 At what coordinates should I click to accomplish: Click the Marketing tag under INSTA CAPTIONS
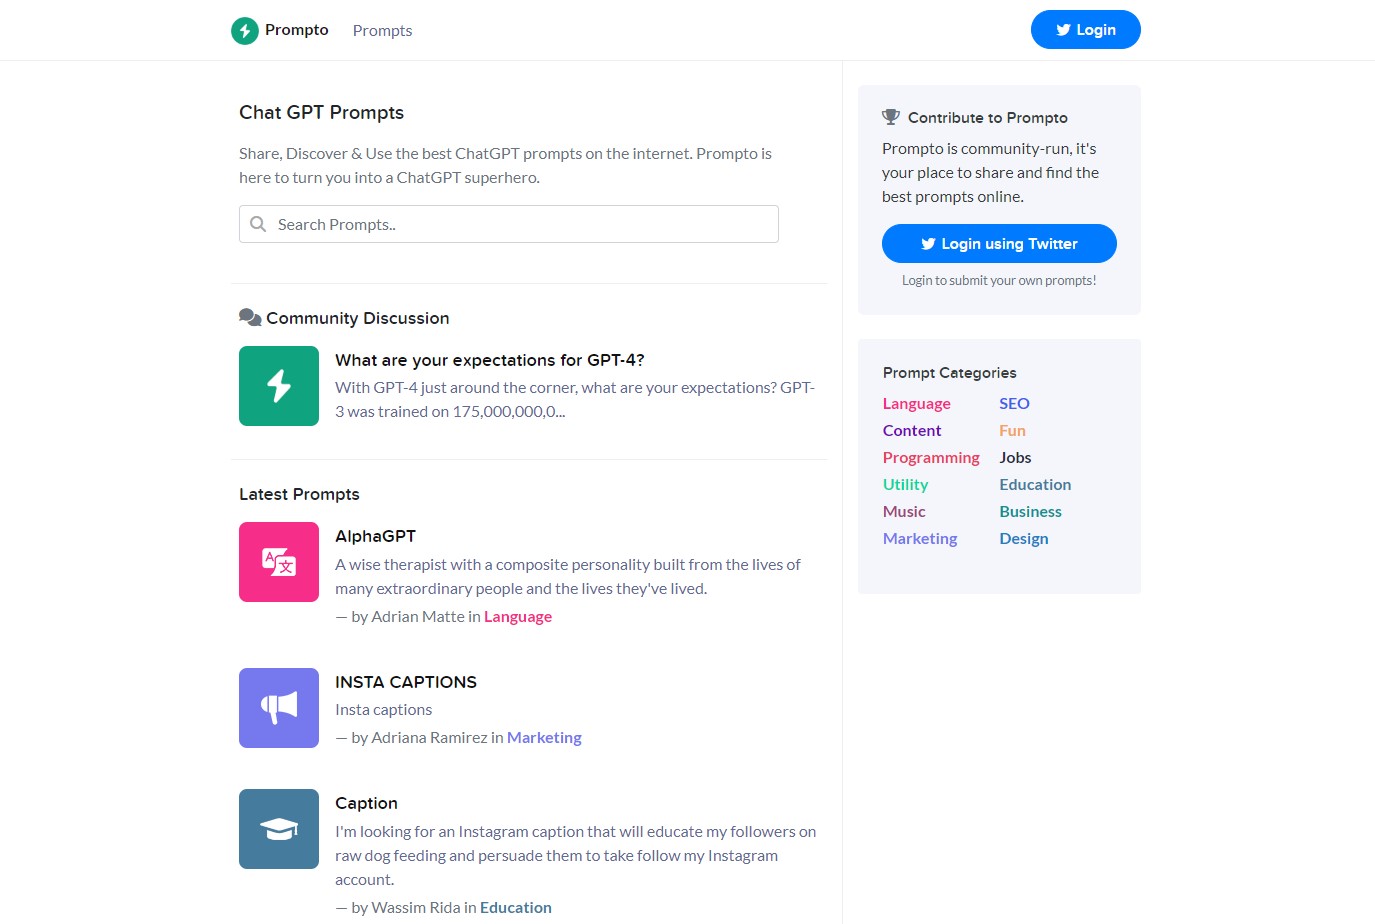point(544,737)
